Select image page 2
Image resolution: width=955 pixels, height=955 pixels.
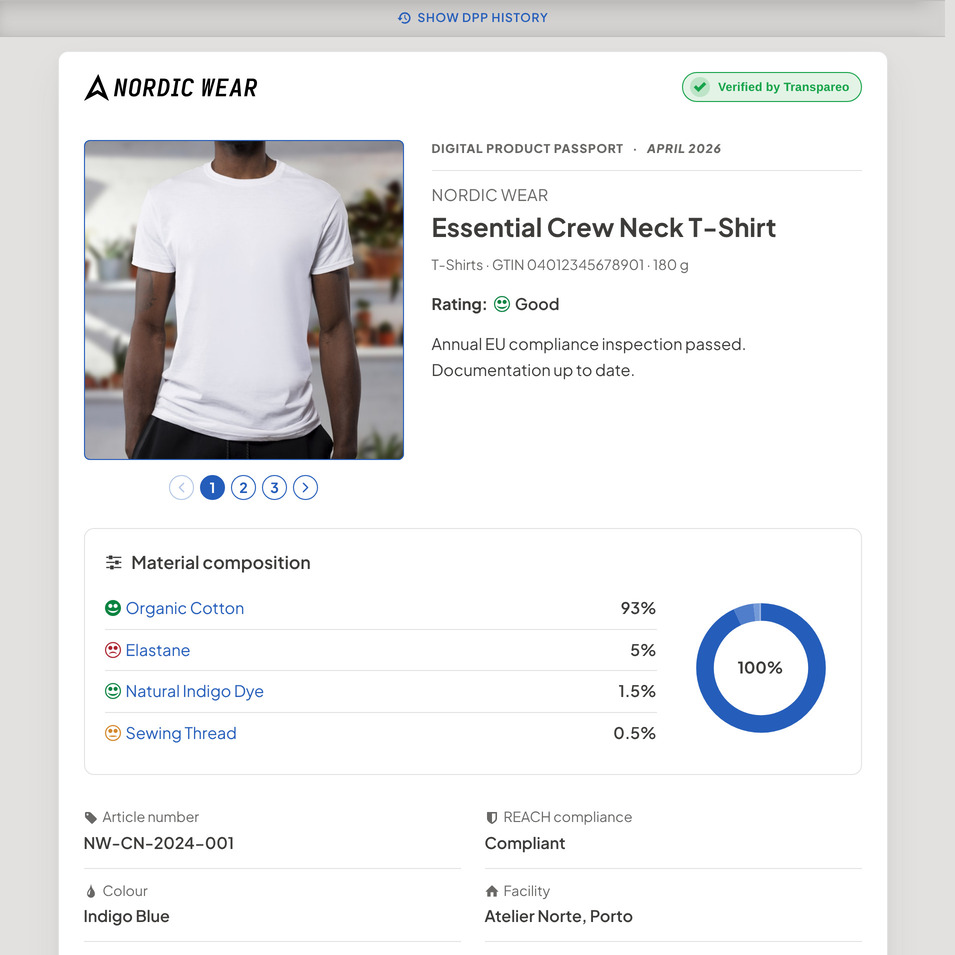pos(244,488)
